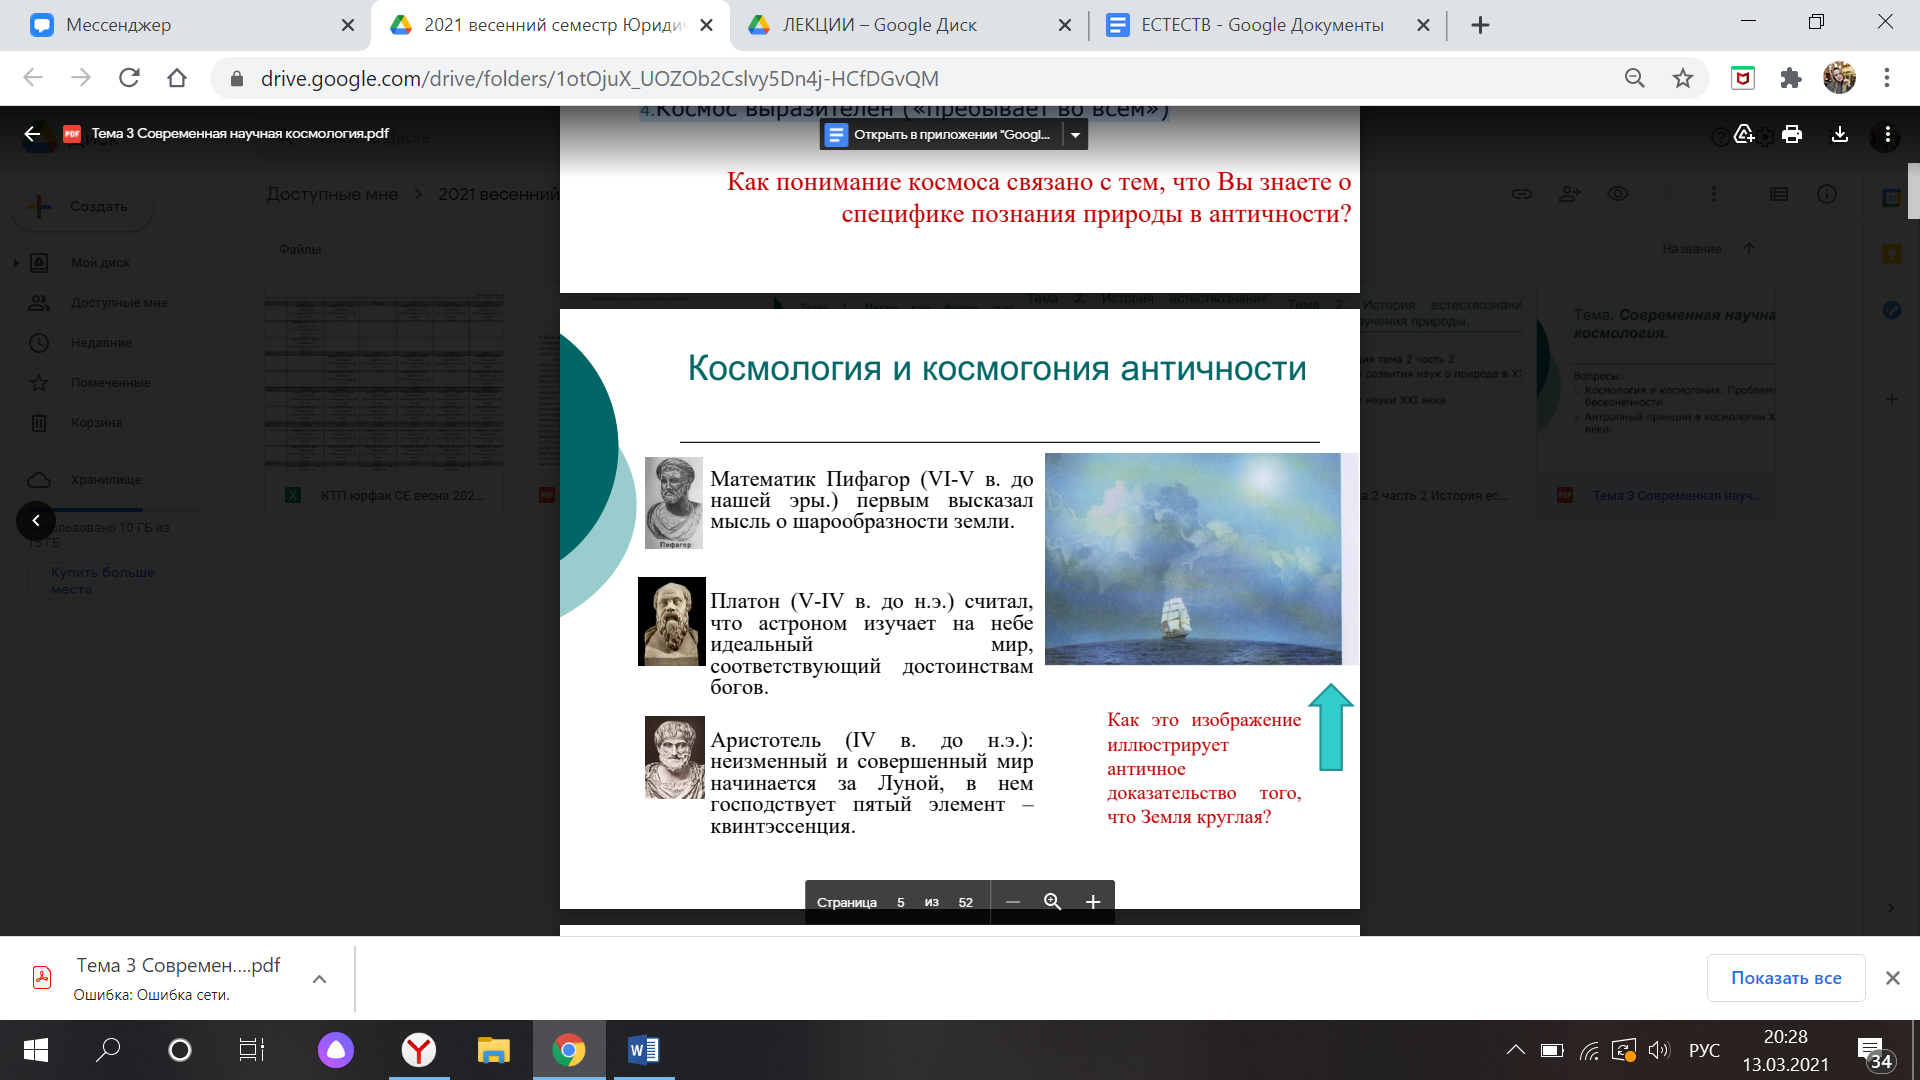This screenshot has width=1920, height=1080.
Task: Open Alice assistant purple taskbar icon
Action: (x=336, y=1050)
